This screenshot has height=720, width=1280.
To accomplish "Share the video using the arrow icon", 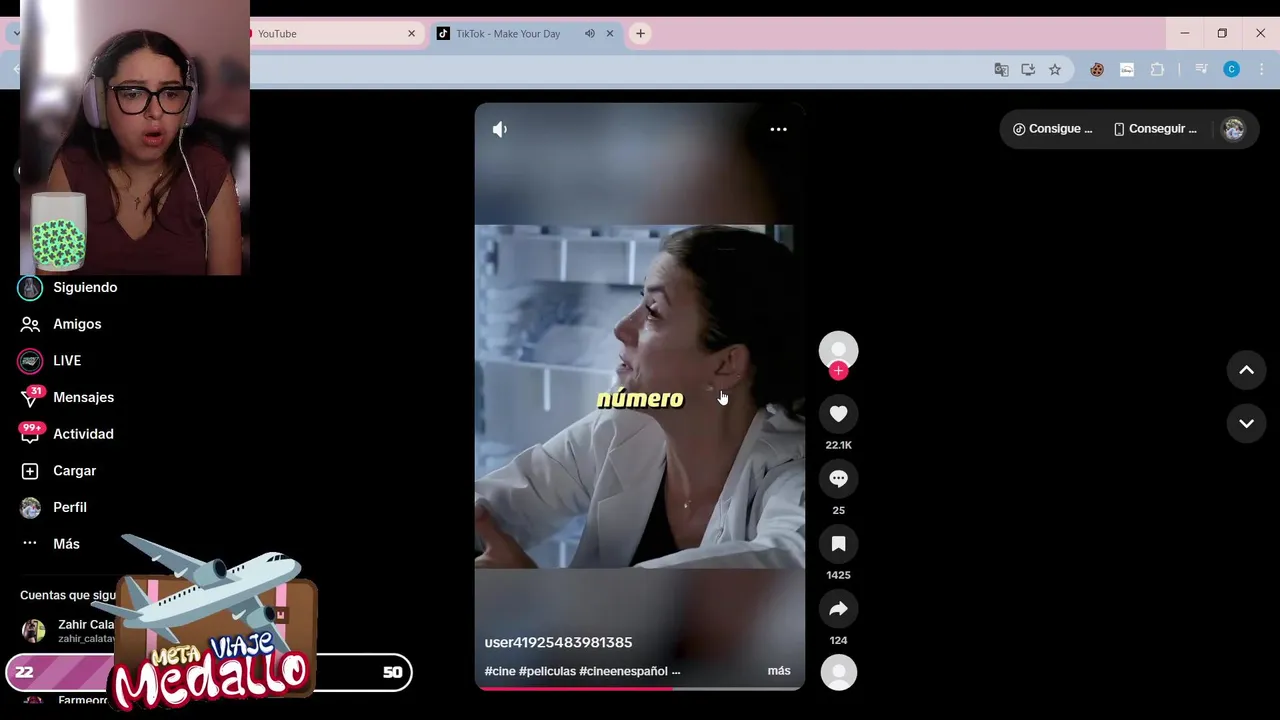I will point(838,609).
